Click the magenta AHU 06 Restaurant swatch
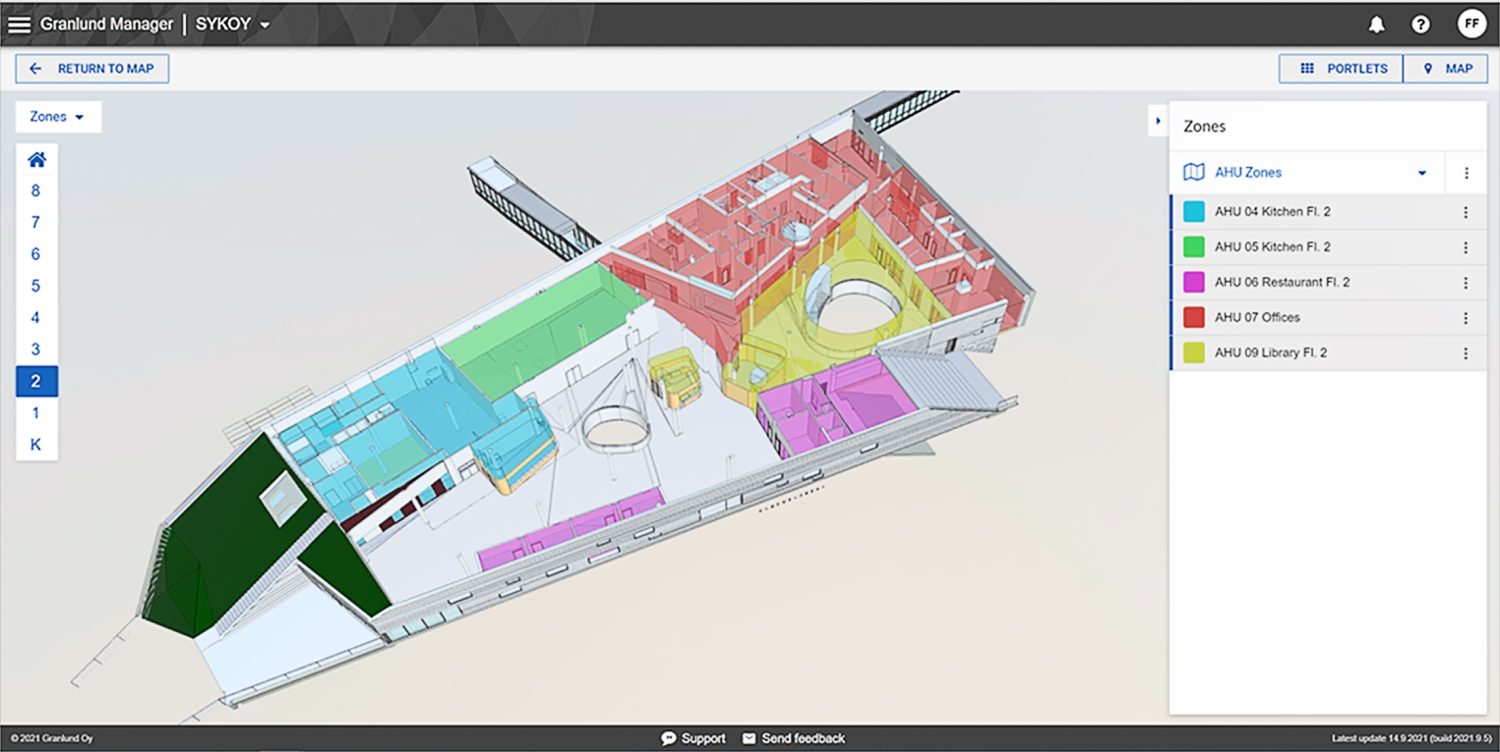This screenshot has height=752, width=1500. pos(1193,282)
